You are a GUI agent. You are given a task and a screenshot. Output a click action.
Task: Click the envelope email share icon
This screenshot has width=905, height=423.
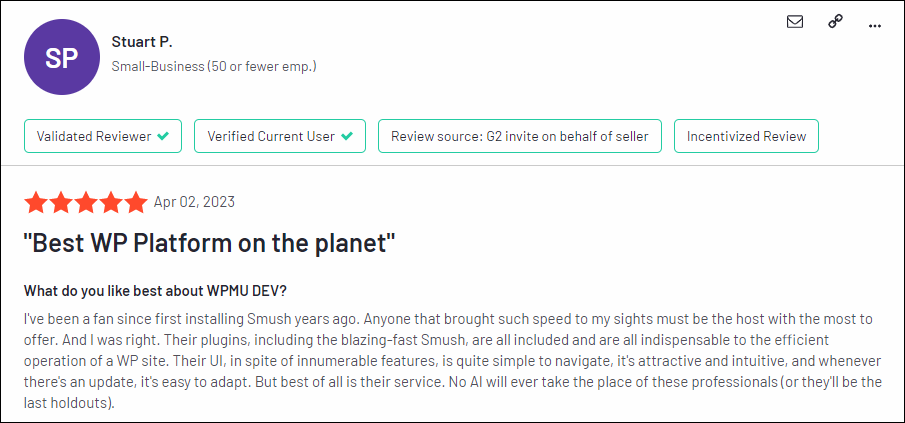pyautogui.click(x=795, y=22)
